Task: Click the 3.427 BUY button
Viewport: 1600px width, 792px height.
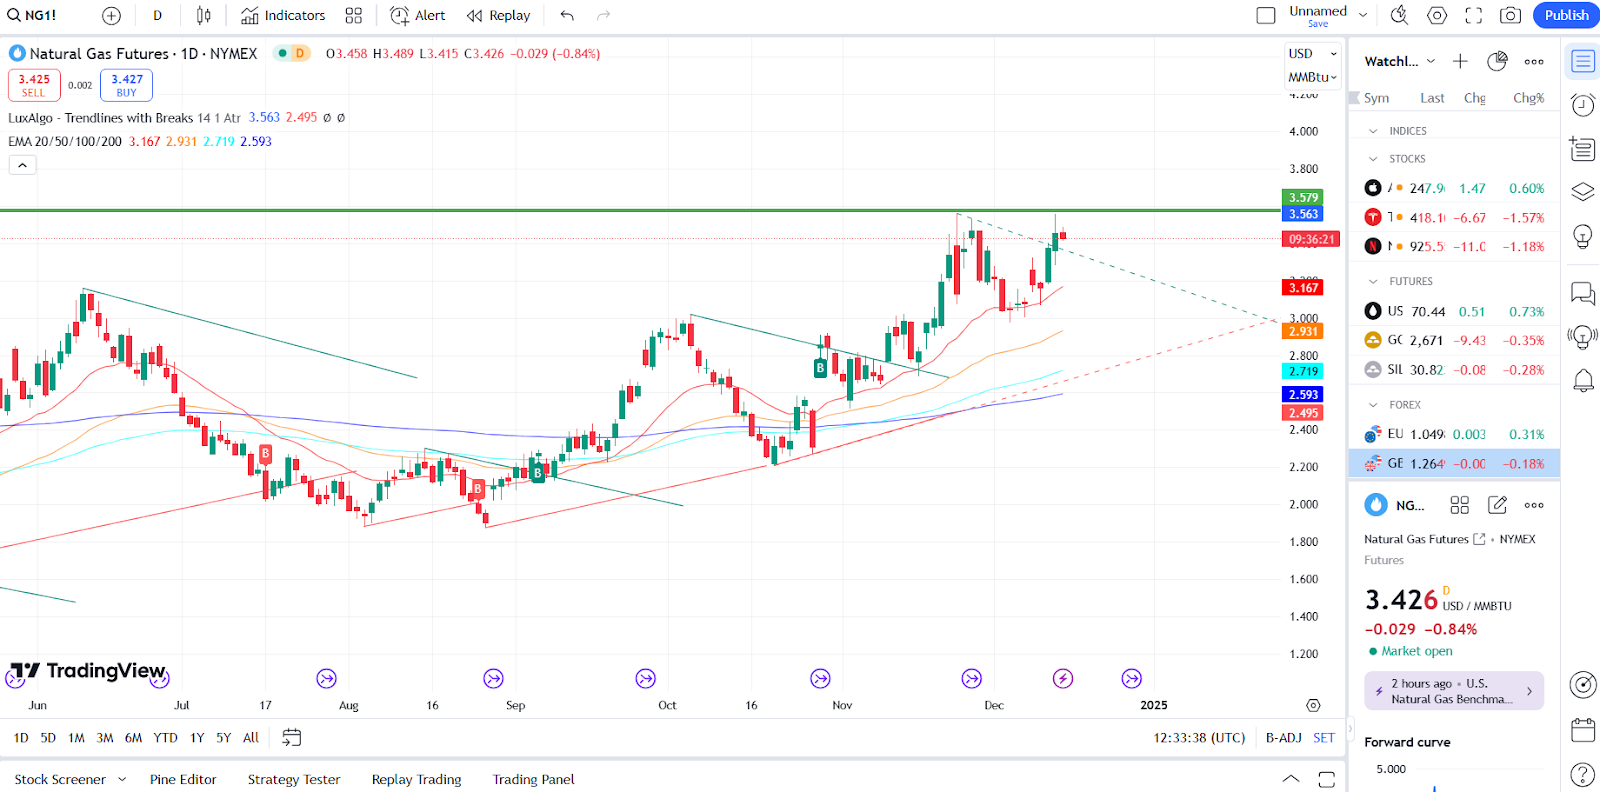Action: pos(126,85)
